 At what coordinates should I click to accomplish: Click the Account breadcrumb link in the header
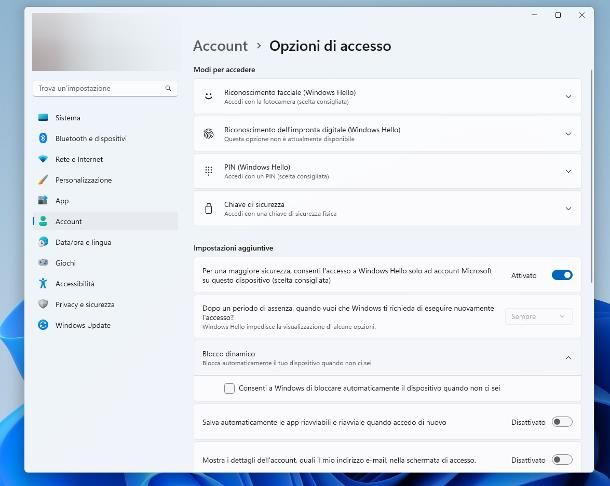point(220,46)
